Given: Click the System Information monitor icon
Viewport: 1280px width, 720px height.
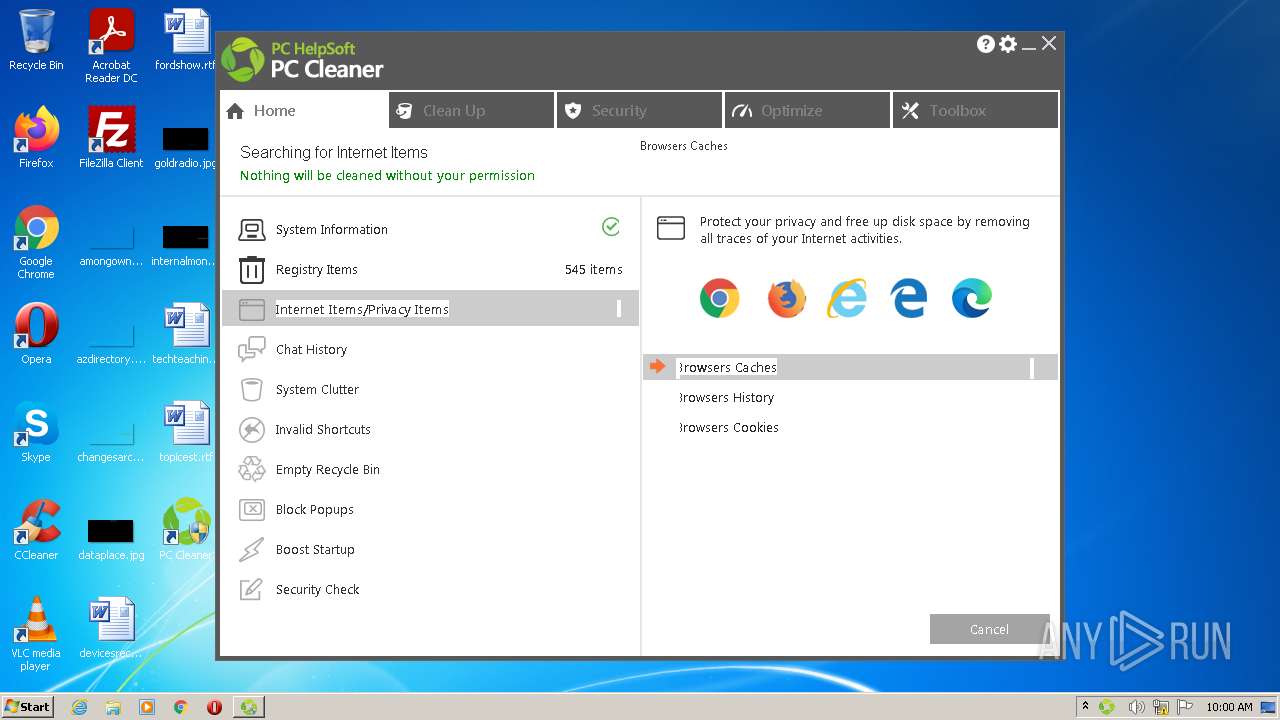Looking at the screenshot, I should [251, 230].
